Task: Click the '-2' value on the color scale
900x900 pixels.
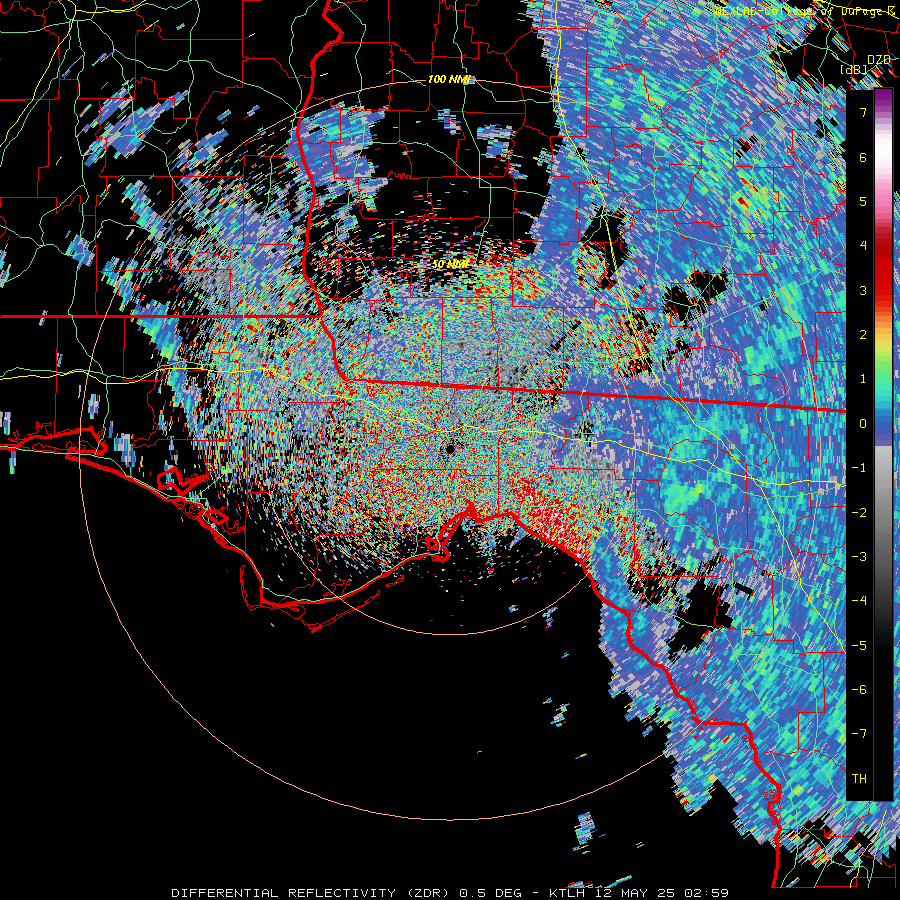Action: click(859, 512)
